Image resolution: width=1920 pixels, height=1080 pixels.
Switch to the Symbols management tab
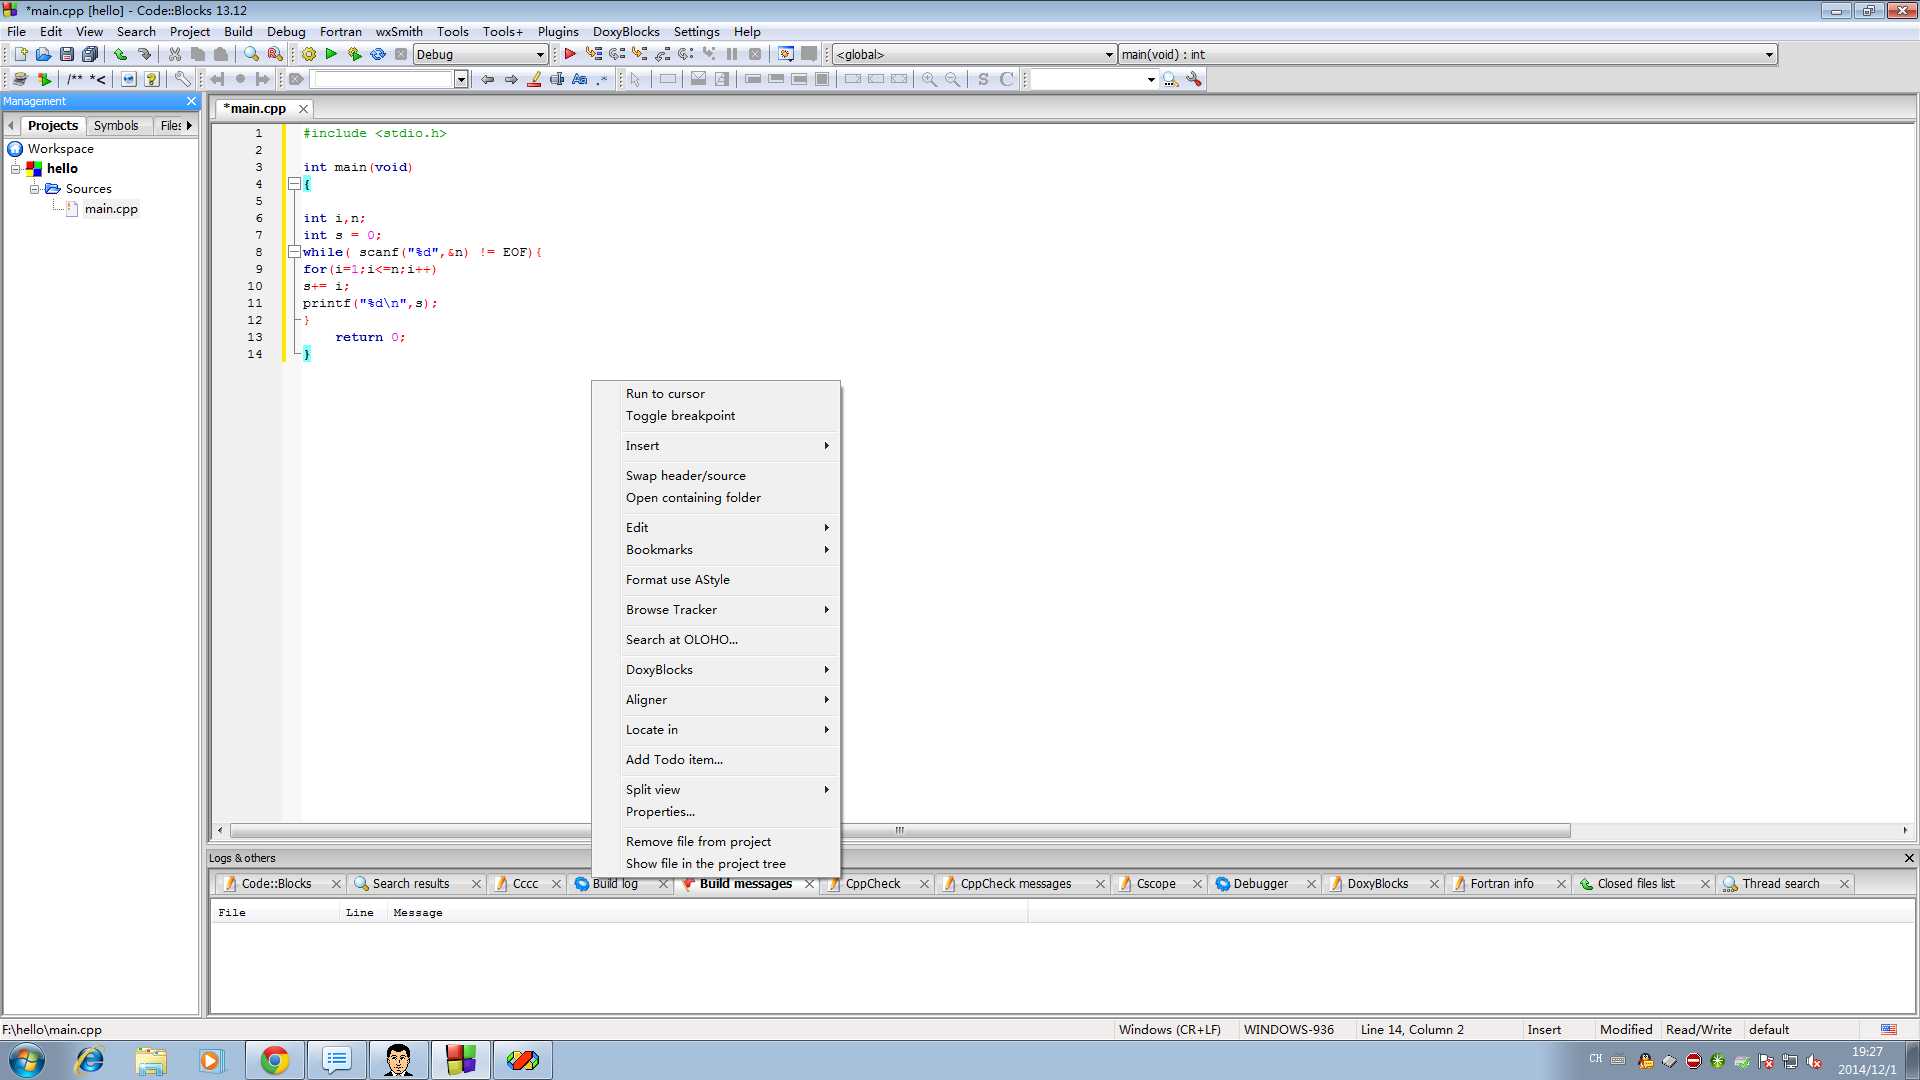116,125
